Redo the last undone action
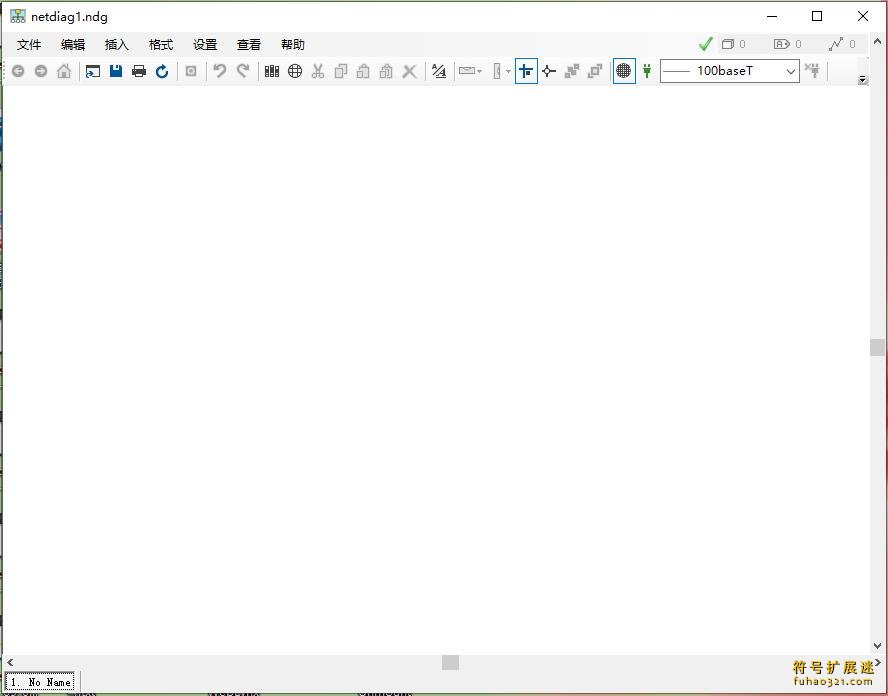The image size is (888, 696). pyautogui.click(x=241, y=71)
